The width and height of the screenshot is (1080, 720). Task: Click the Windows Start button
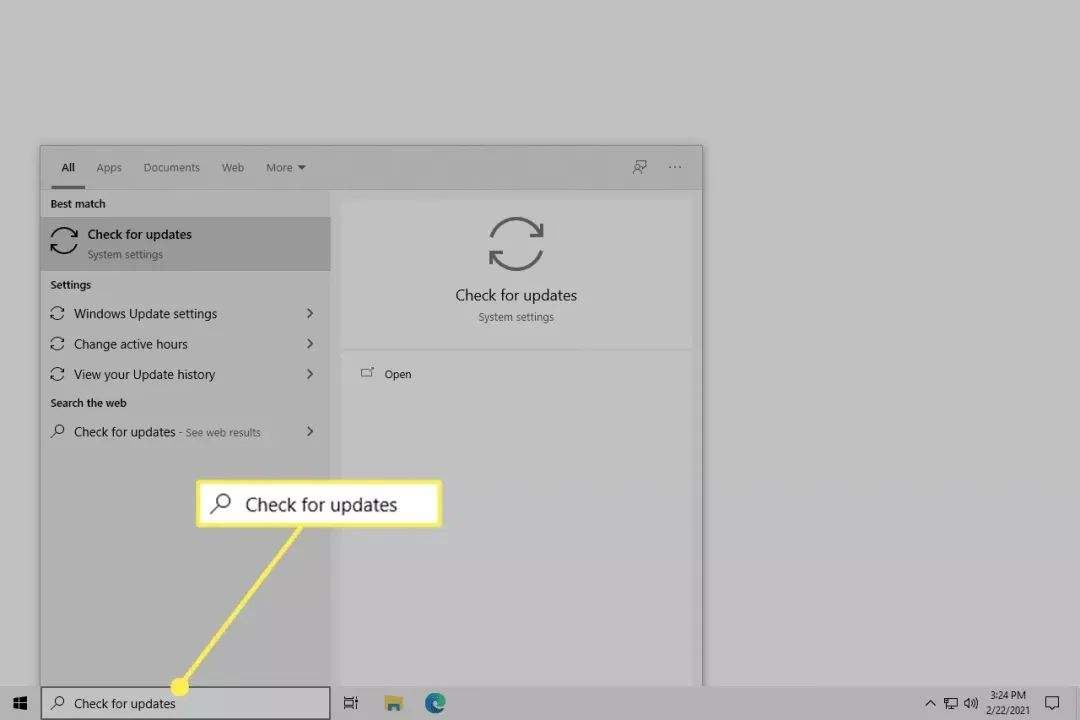pos(19,703)
